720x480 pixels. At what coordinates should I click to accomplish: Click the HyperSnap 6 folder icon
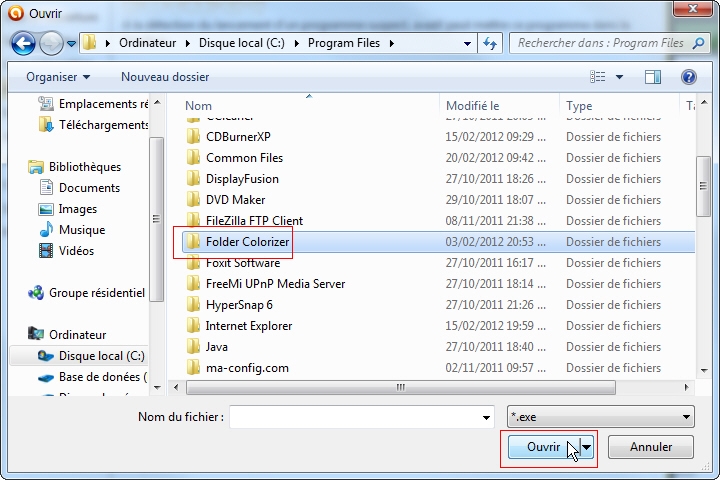193,305
